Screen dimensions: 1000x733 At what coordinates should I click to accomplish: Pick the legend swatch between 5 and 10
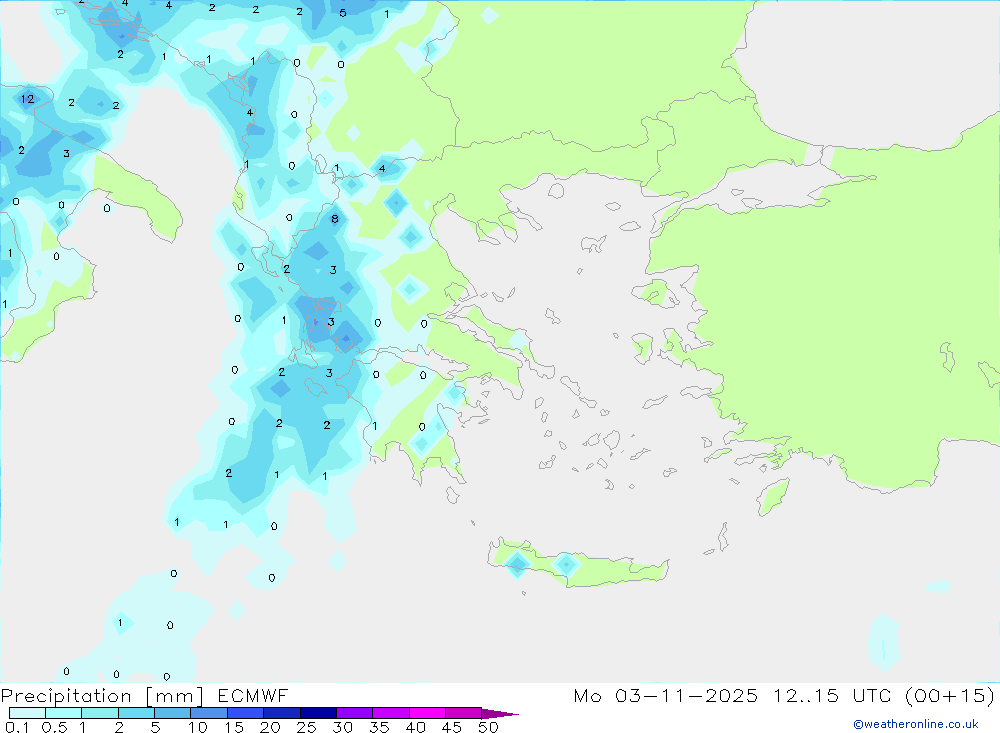pos(173,713)
